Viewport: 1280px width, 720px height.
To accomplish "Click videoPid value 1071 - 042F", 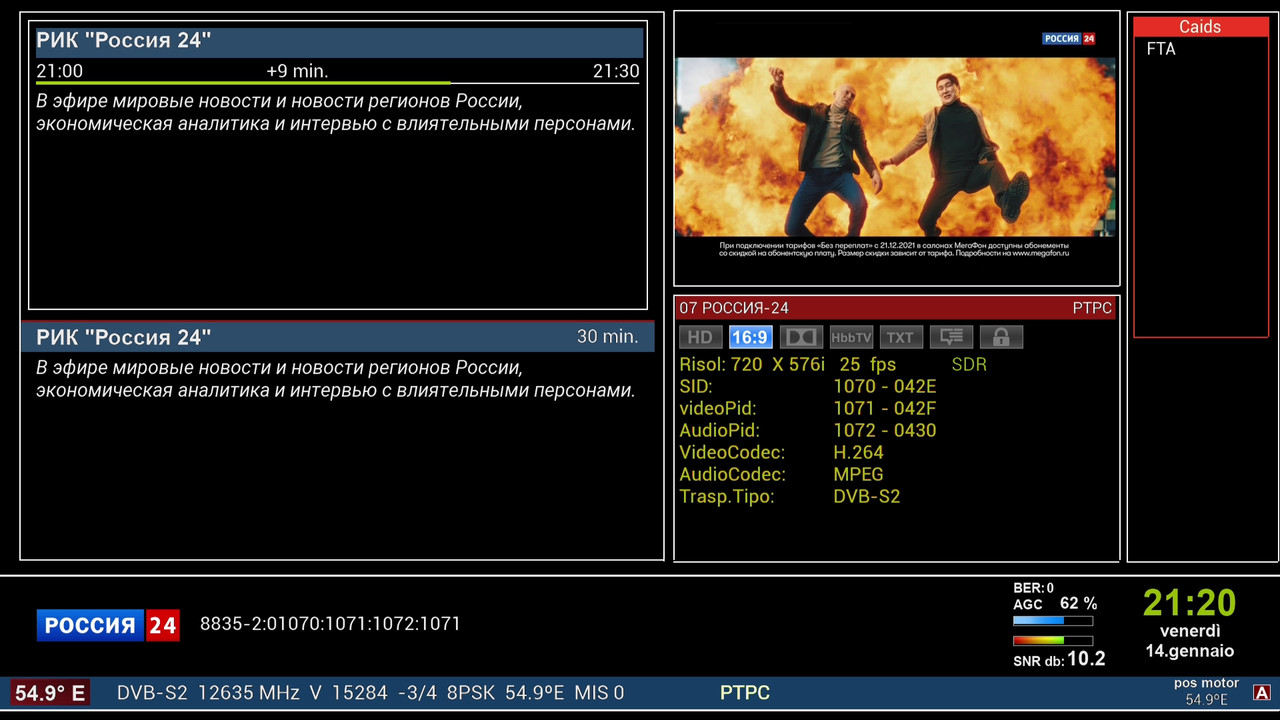I will (x=885, y=409).
